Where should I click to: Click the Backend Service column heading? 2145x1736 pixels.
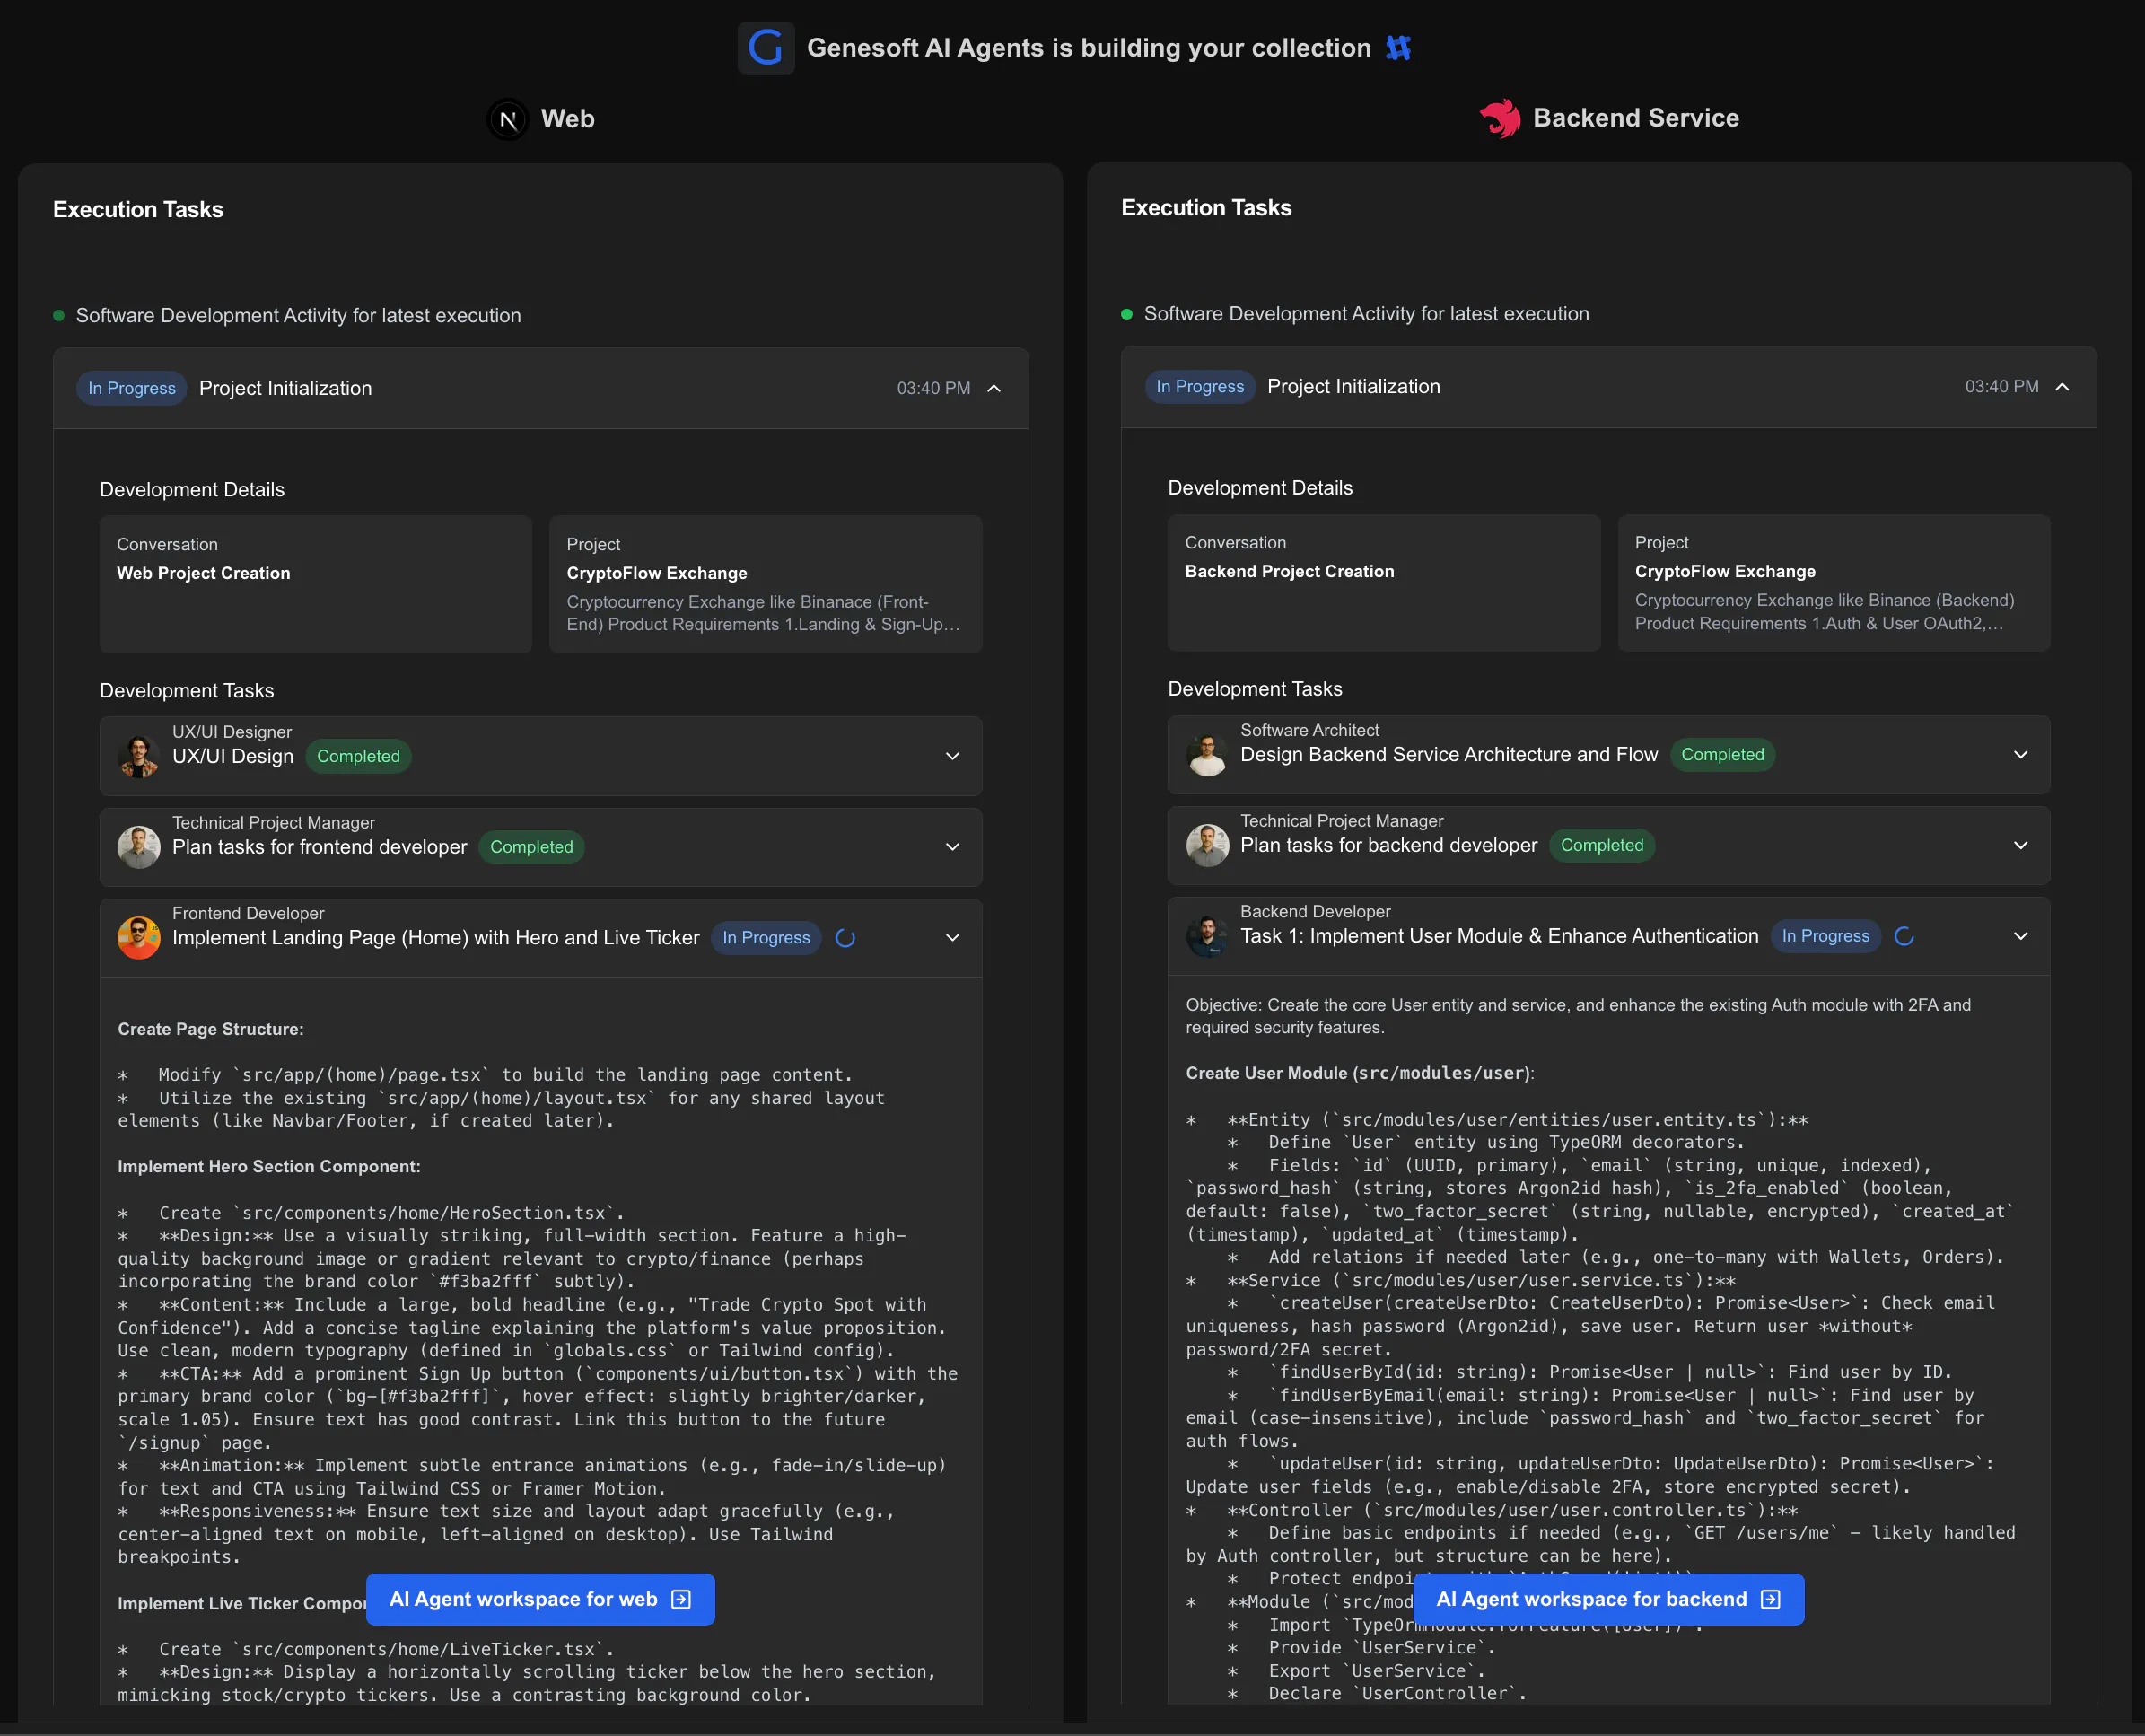[1636, 118]
